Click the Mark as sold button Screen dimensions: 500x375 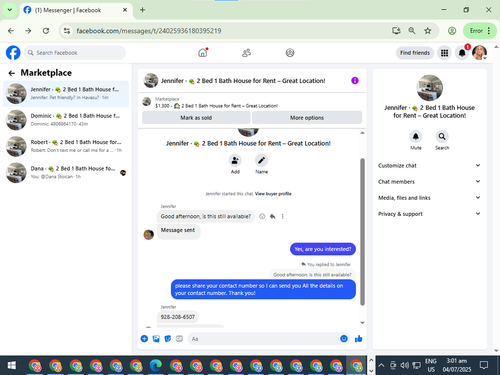(x=196, y=118)
